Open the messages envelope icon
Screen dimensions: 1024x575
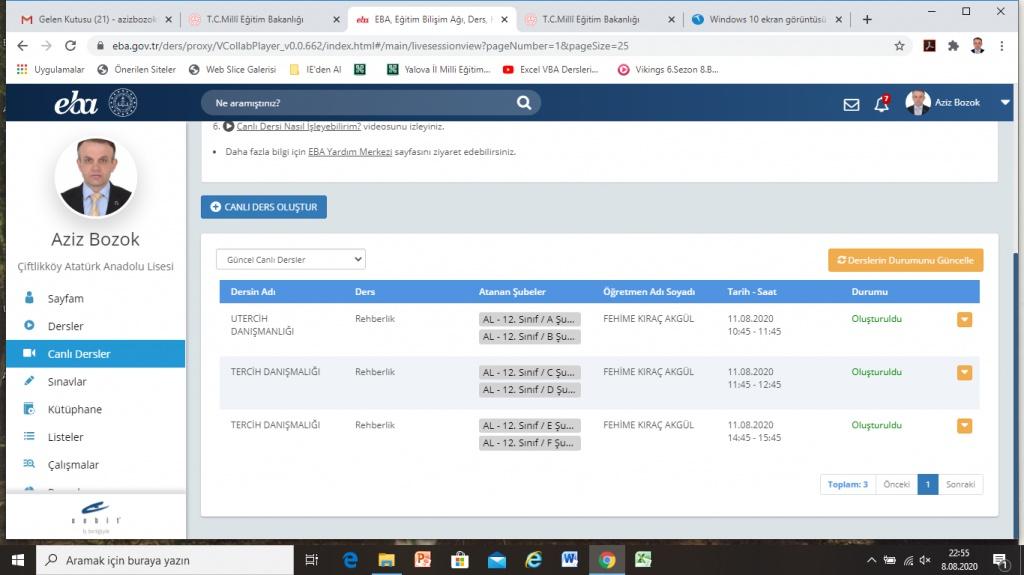pyautogui.click(x=851, y=104)
